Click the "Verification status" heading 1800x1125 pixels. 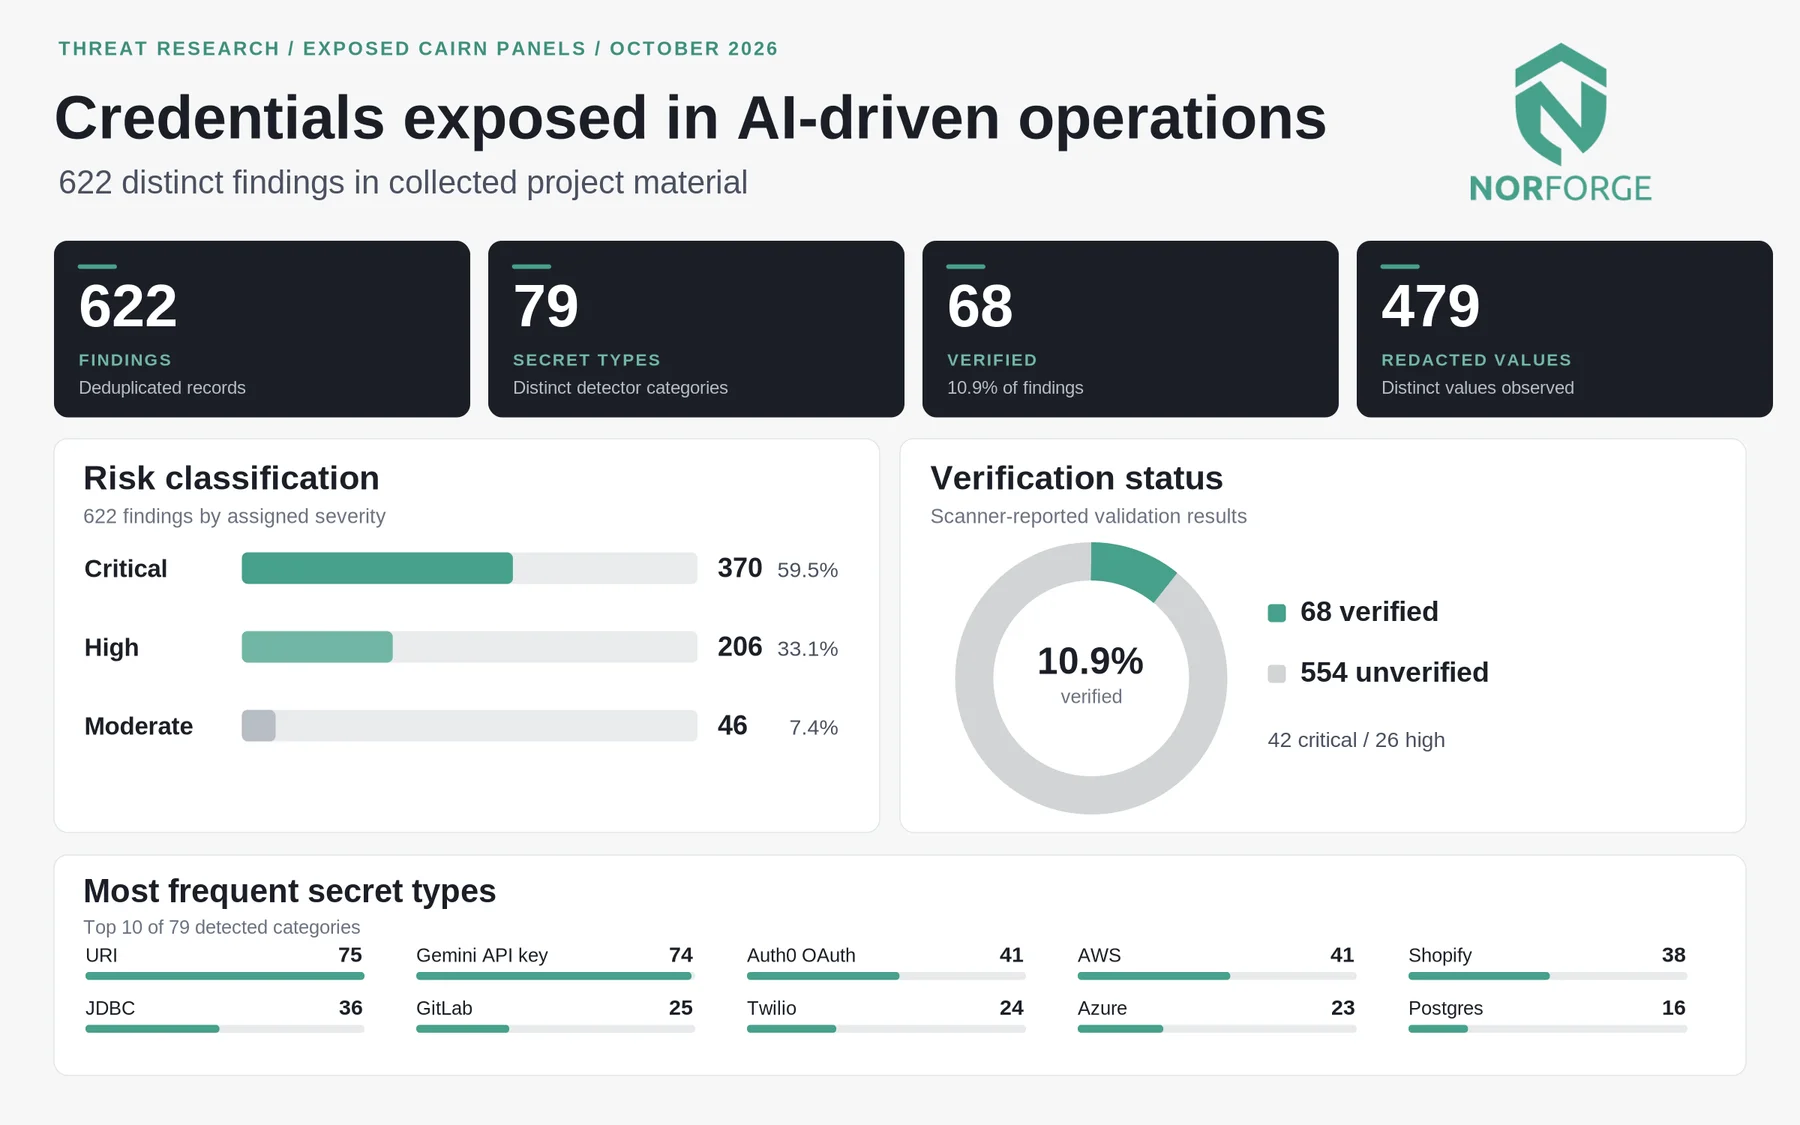(1076, 478)
